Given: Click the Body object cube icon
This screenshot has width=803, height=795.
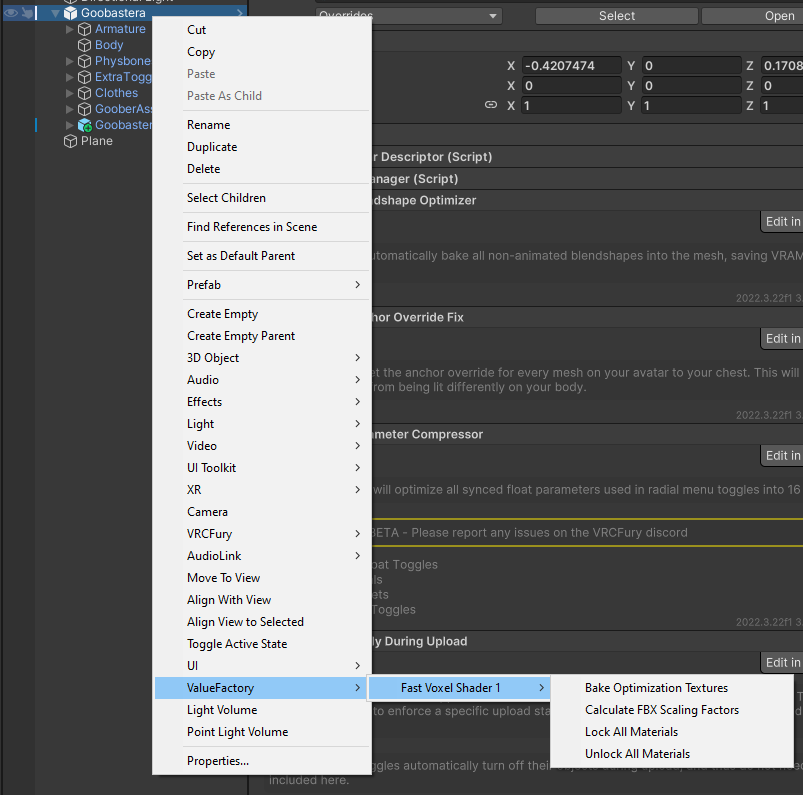Looking at the screenshot, I should (x=85, y=45).
